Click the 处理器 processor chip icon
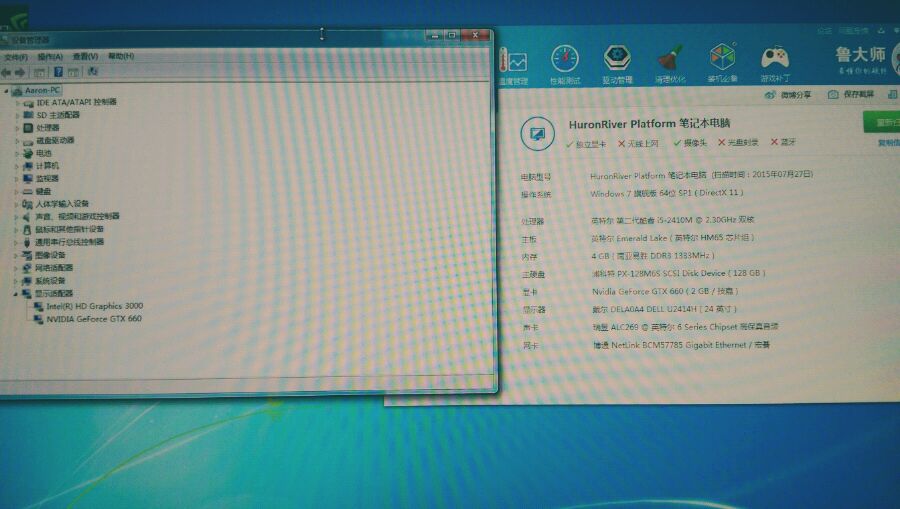 tap(28, 127)
